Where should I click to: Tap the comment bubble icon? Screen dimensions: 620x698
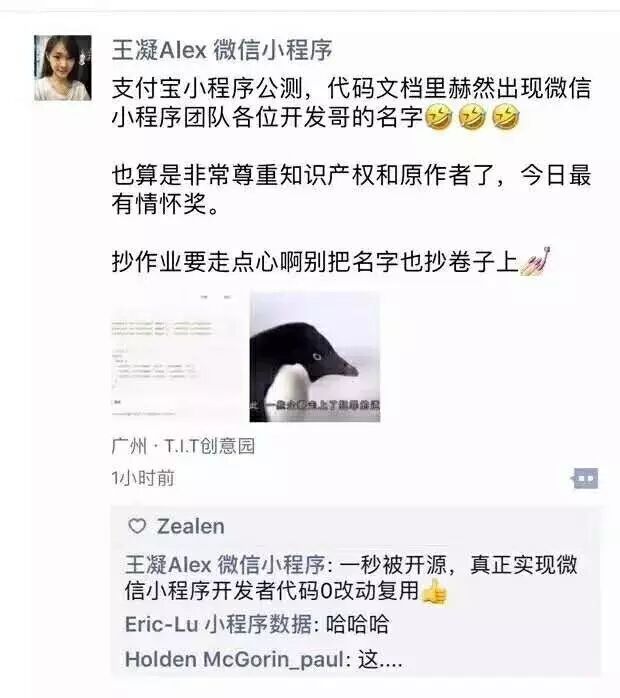click(x=585, y=479)
